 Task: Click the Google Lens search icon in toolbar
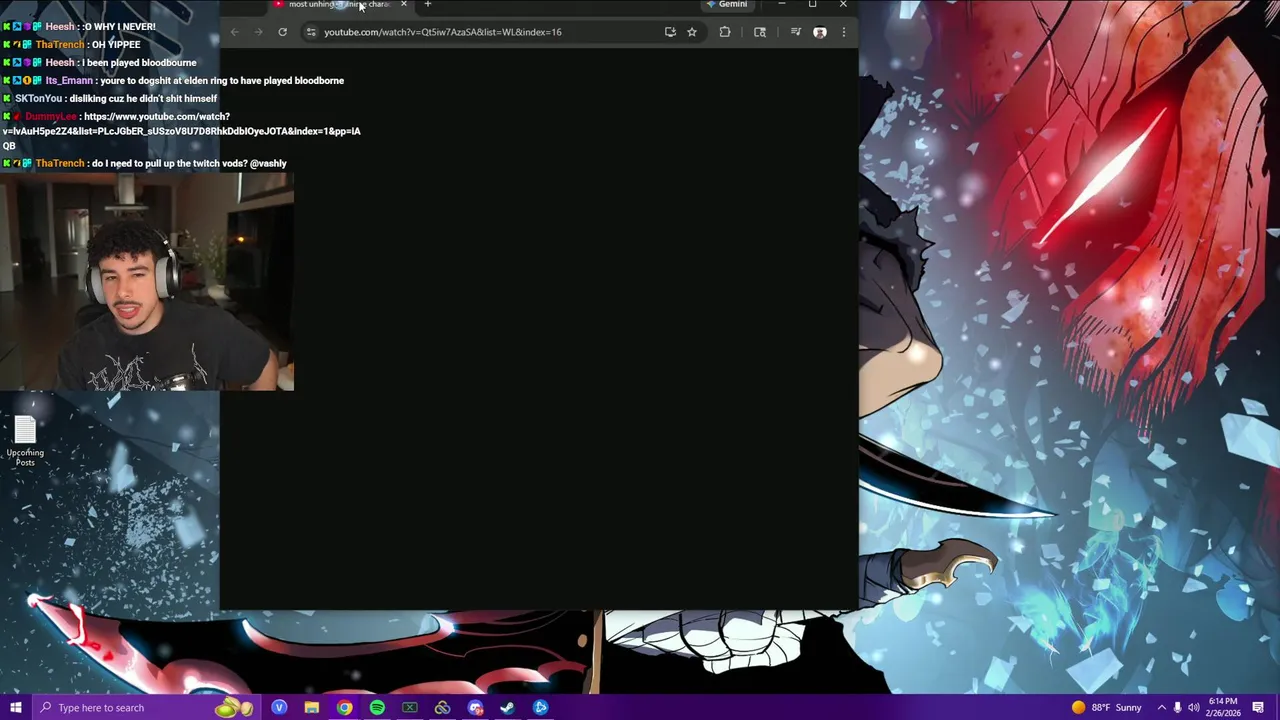760,32
